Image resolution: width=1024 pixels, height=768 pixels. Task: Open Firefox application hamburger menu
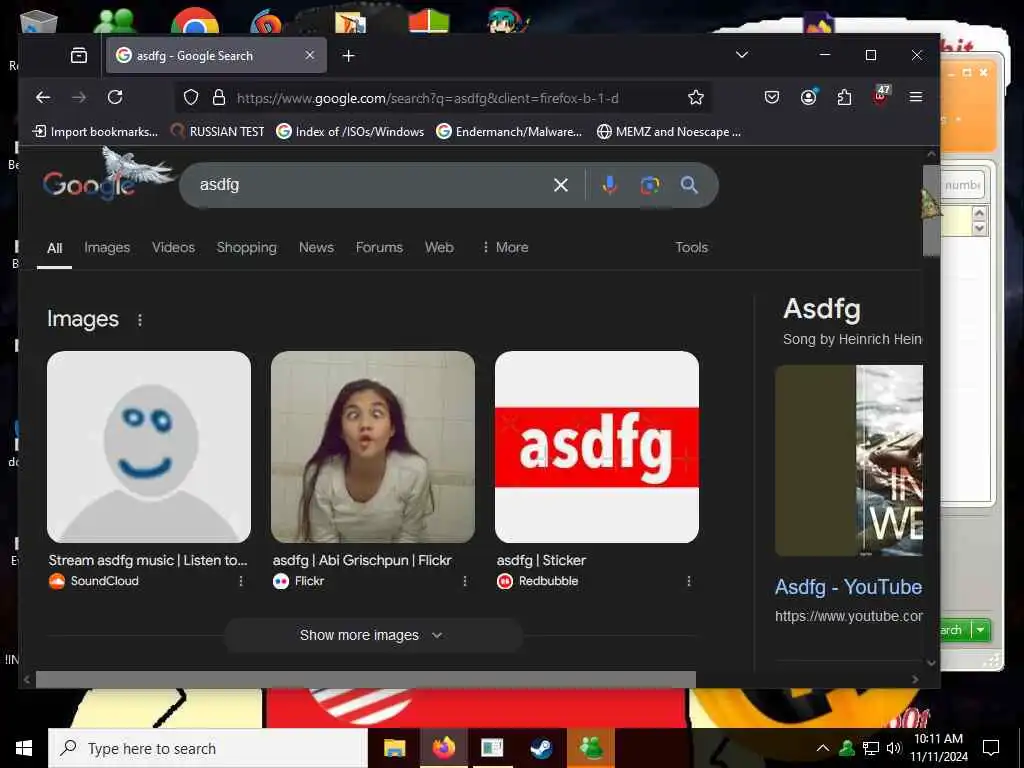(916, 97)
